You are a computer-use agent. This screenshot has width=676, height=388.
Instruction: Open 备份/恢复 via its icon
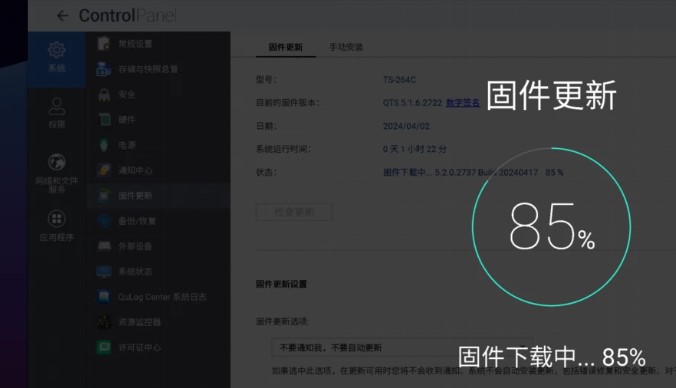(104, 221)
